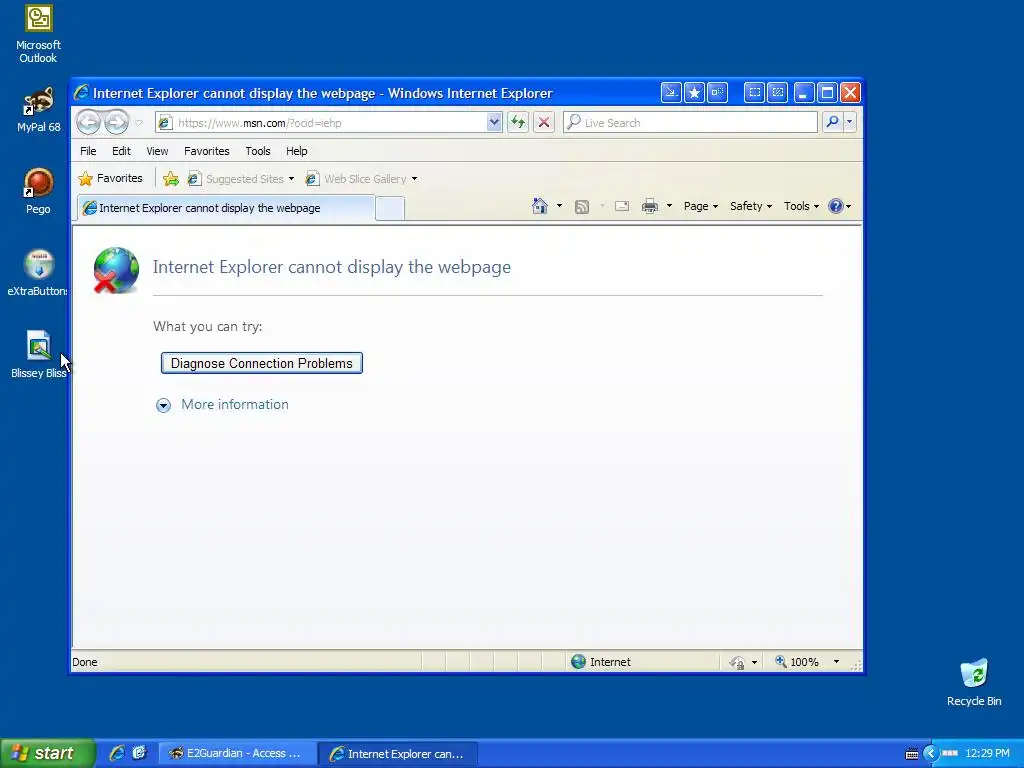Viewport: 1024px width, 768px height.
Task: Open the File menu
Action: click(x=88, y=151)
